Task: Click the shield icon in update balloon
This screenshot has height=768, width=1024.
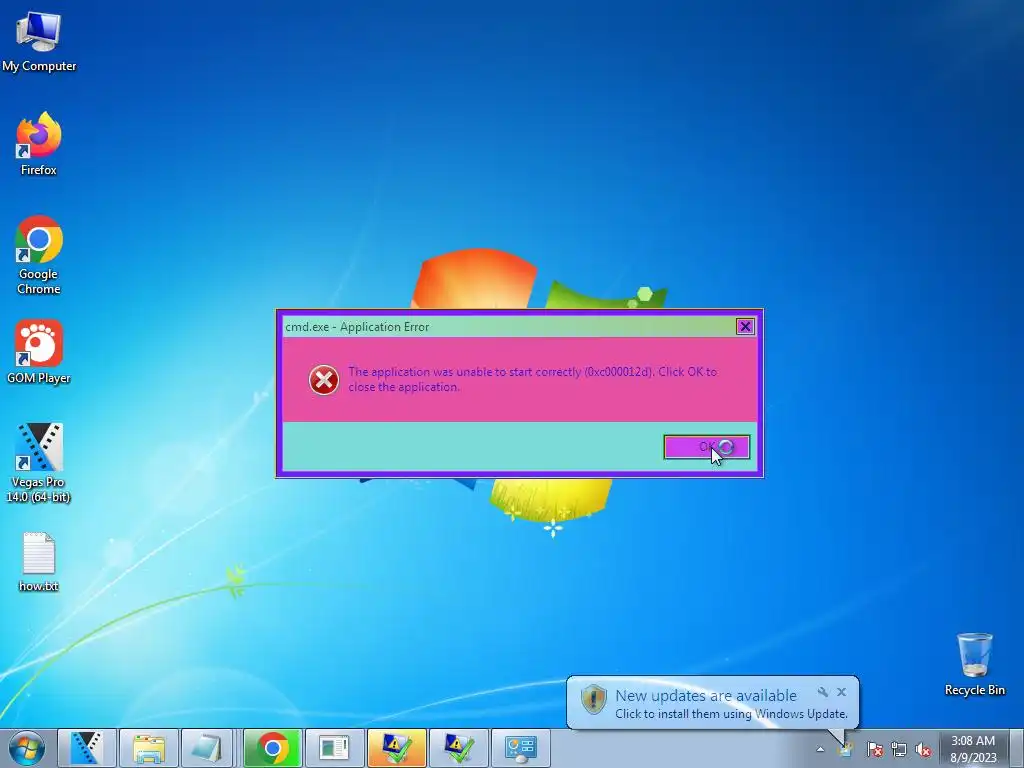Action: tap(594, 699)
